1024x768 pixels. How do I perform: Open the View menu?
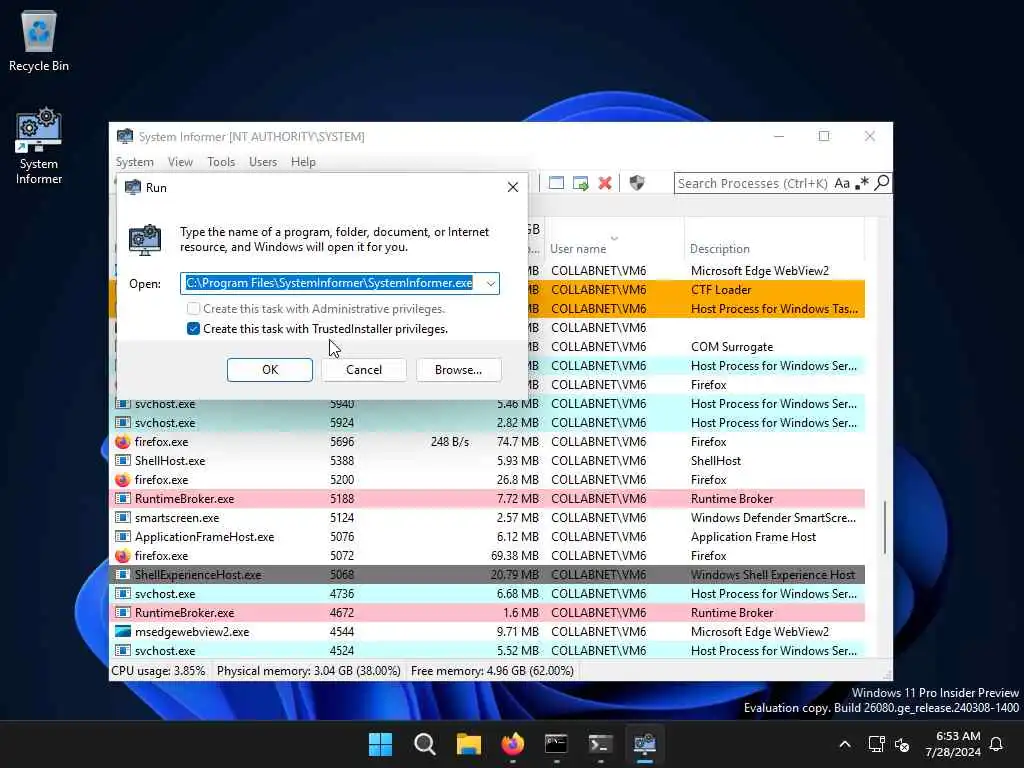pos(180,162)
